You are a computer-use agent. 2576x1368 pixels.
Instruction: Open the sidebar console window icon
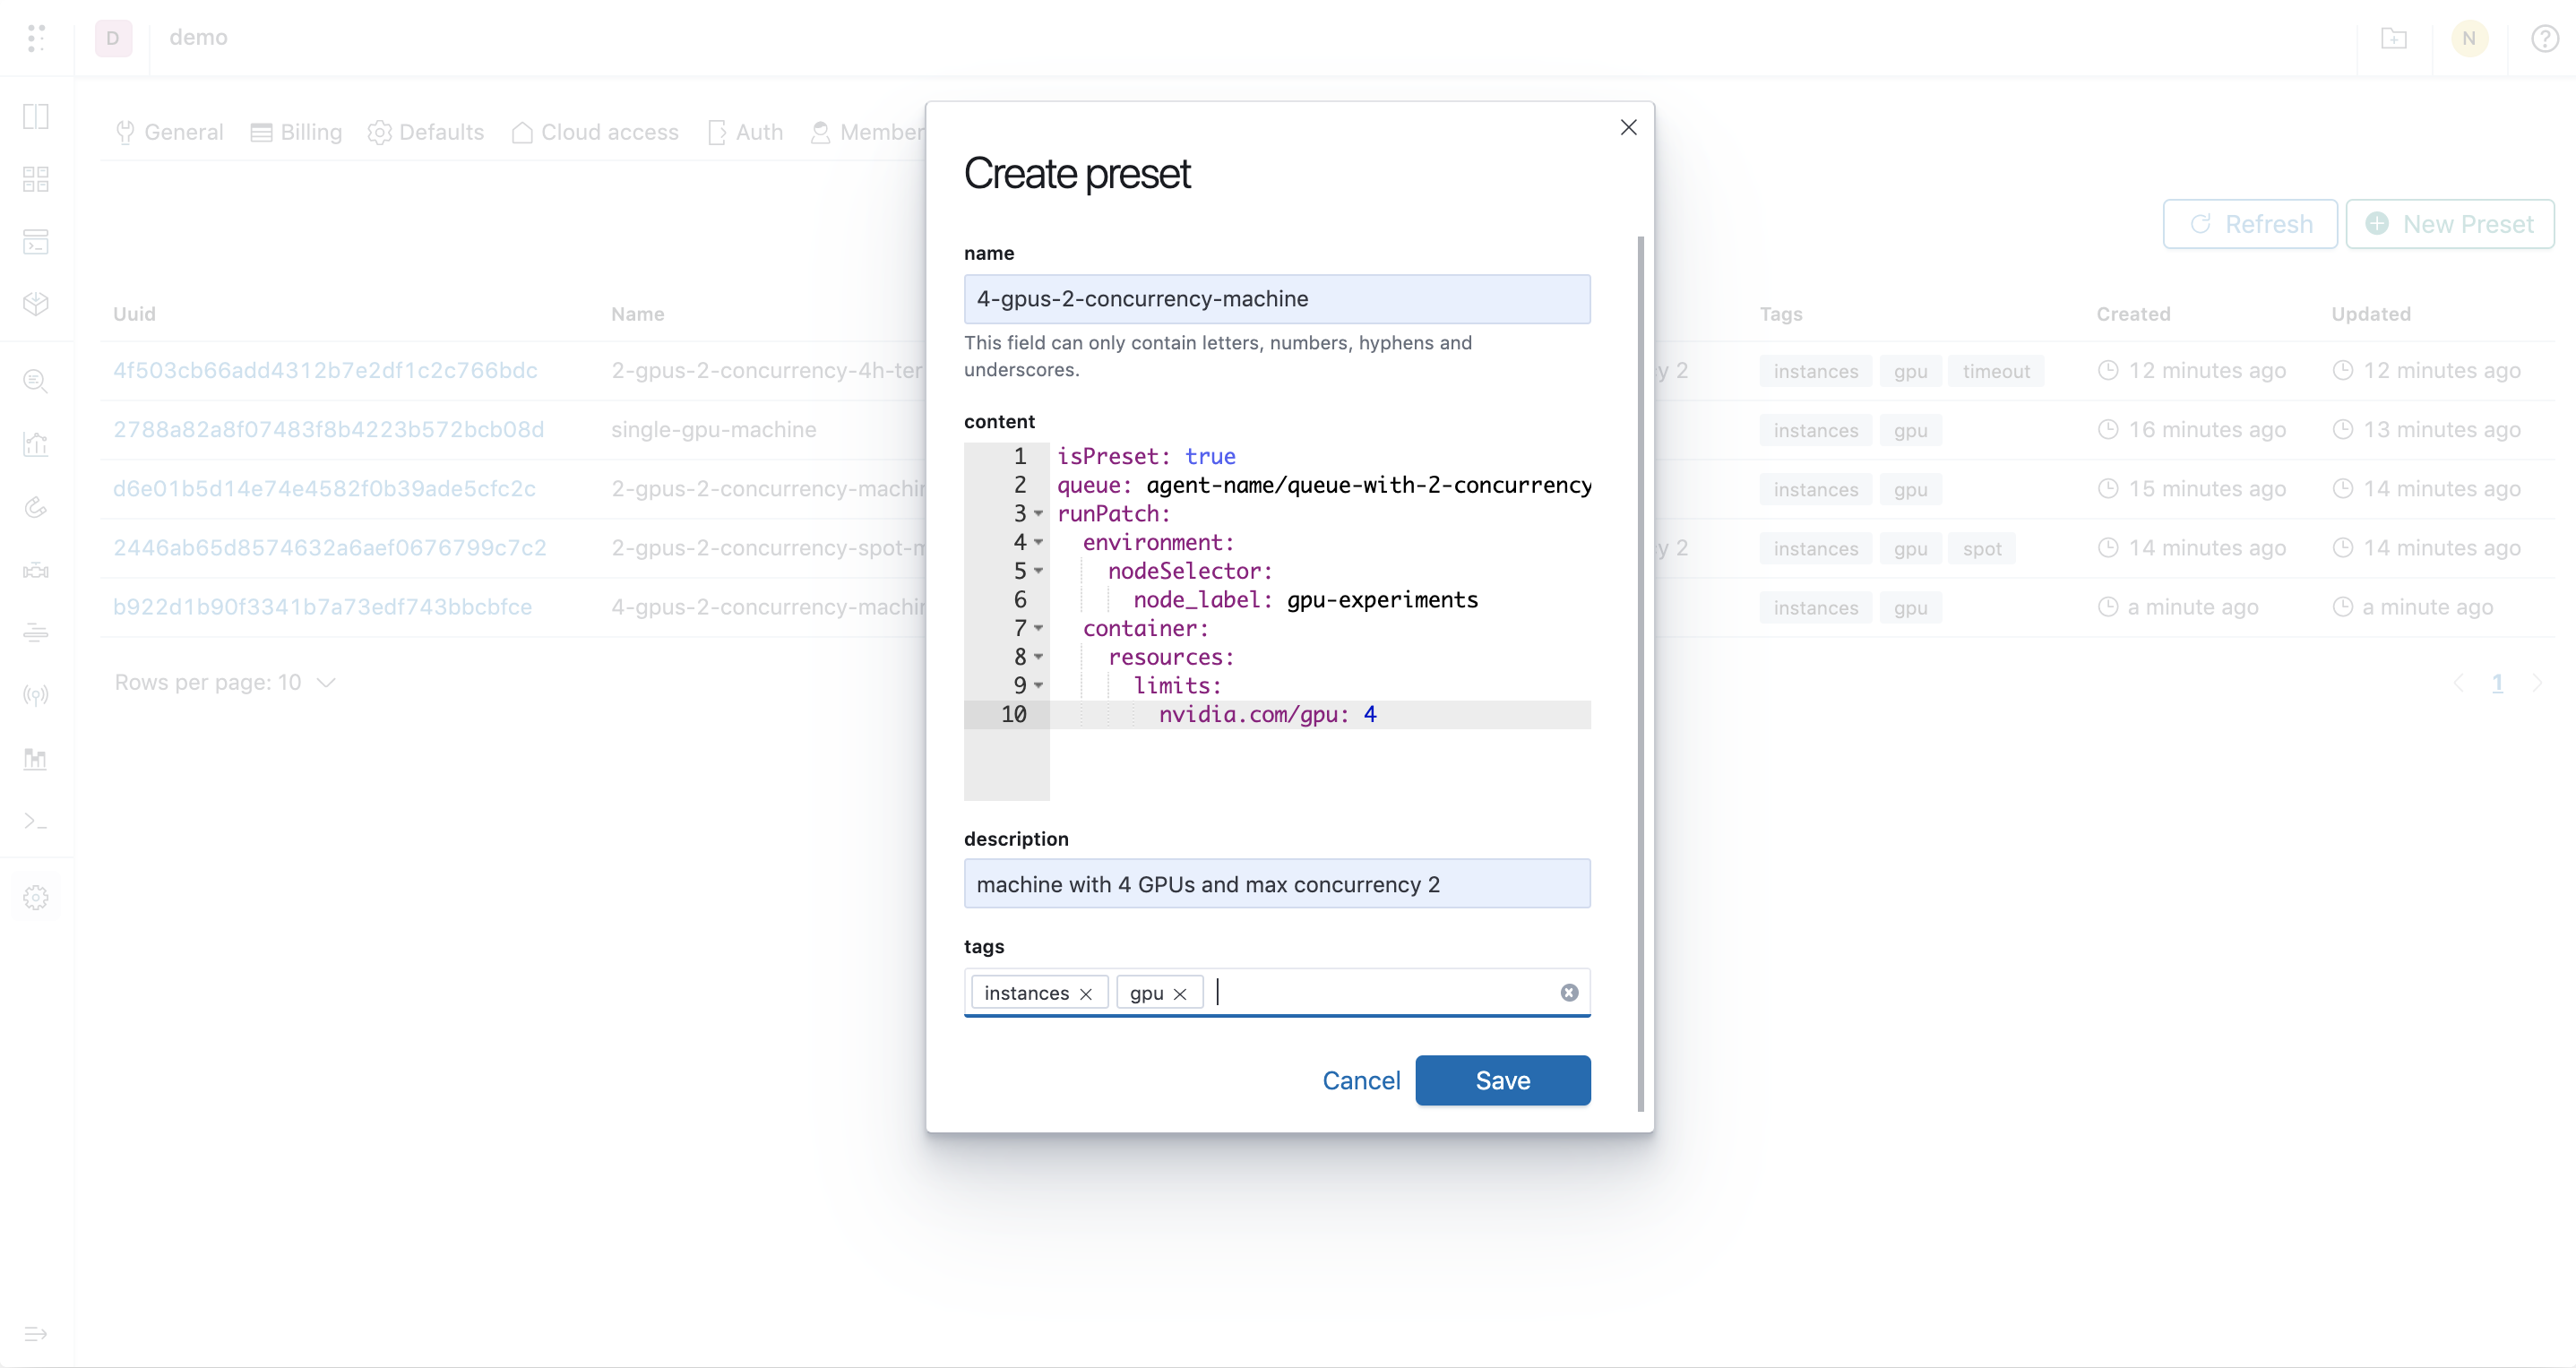(36, 242)
